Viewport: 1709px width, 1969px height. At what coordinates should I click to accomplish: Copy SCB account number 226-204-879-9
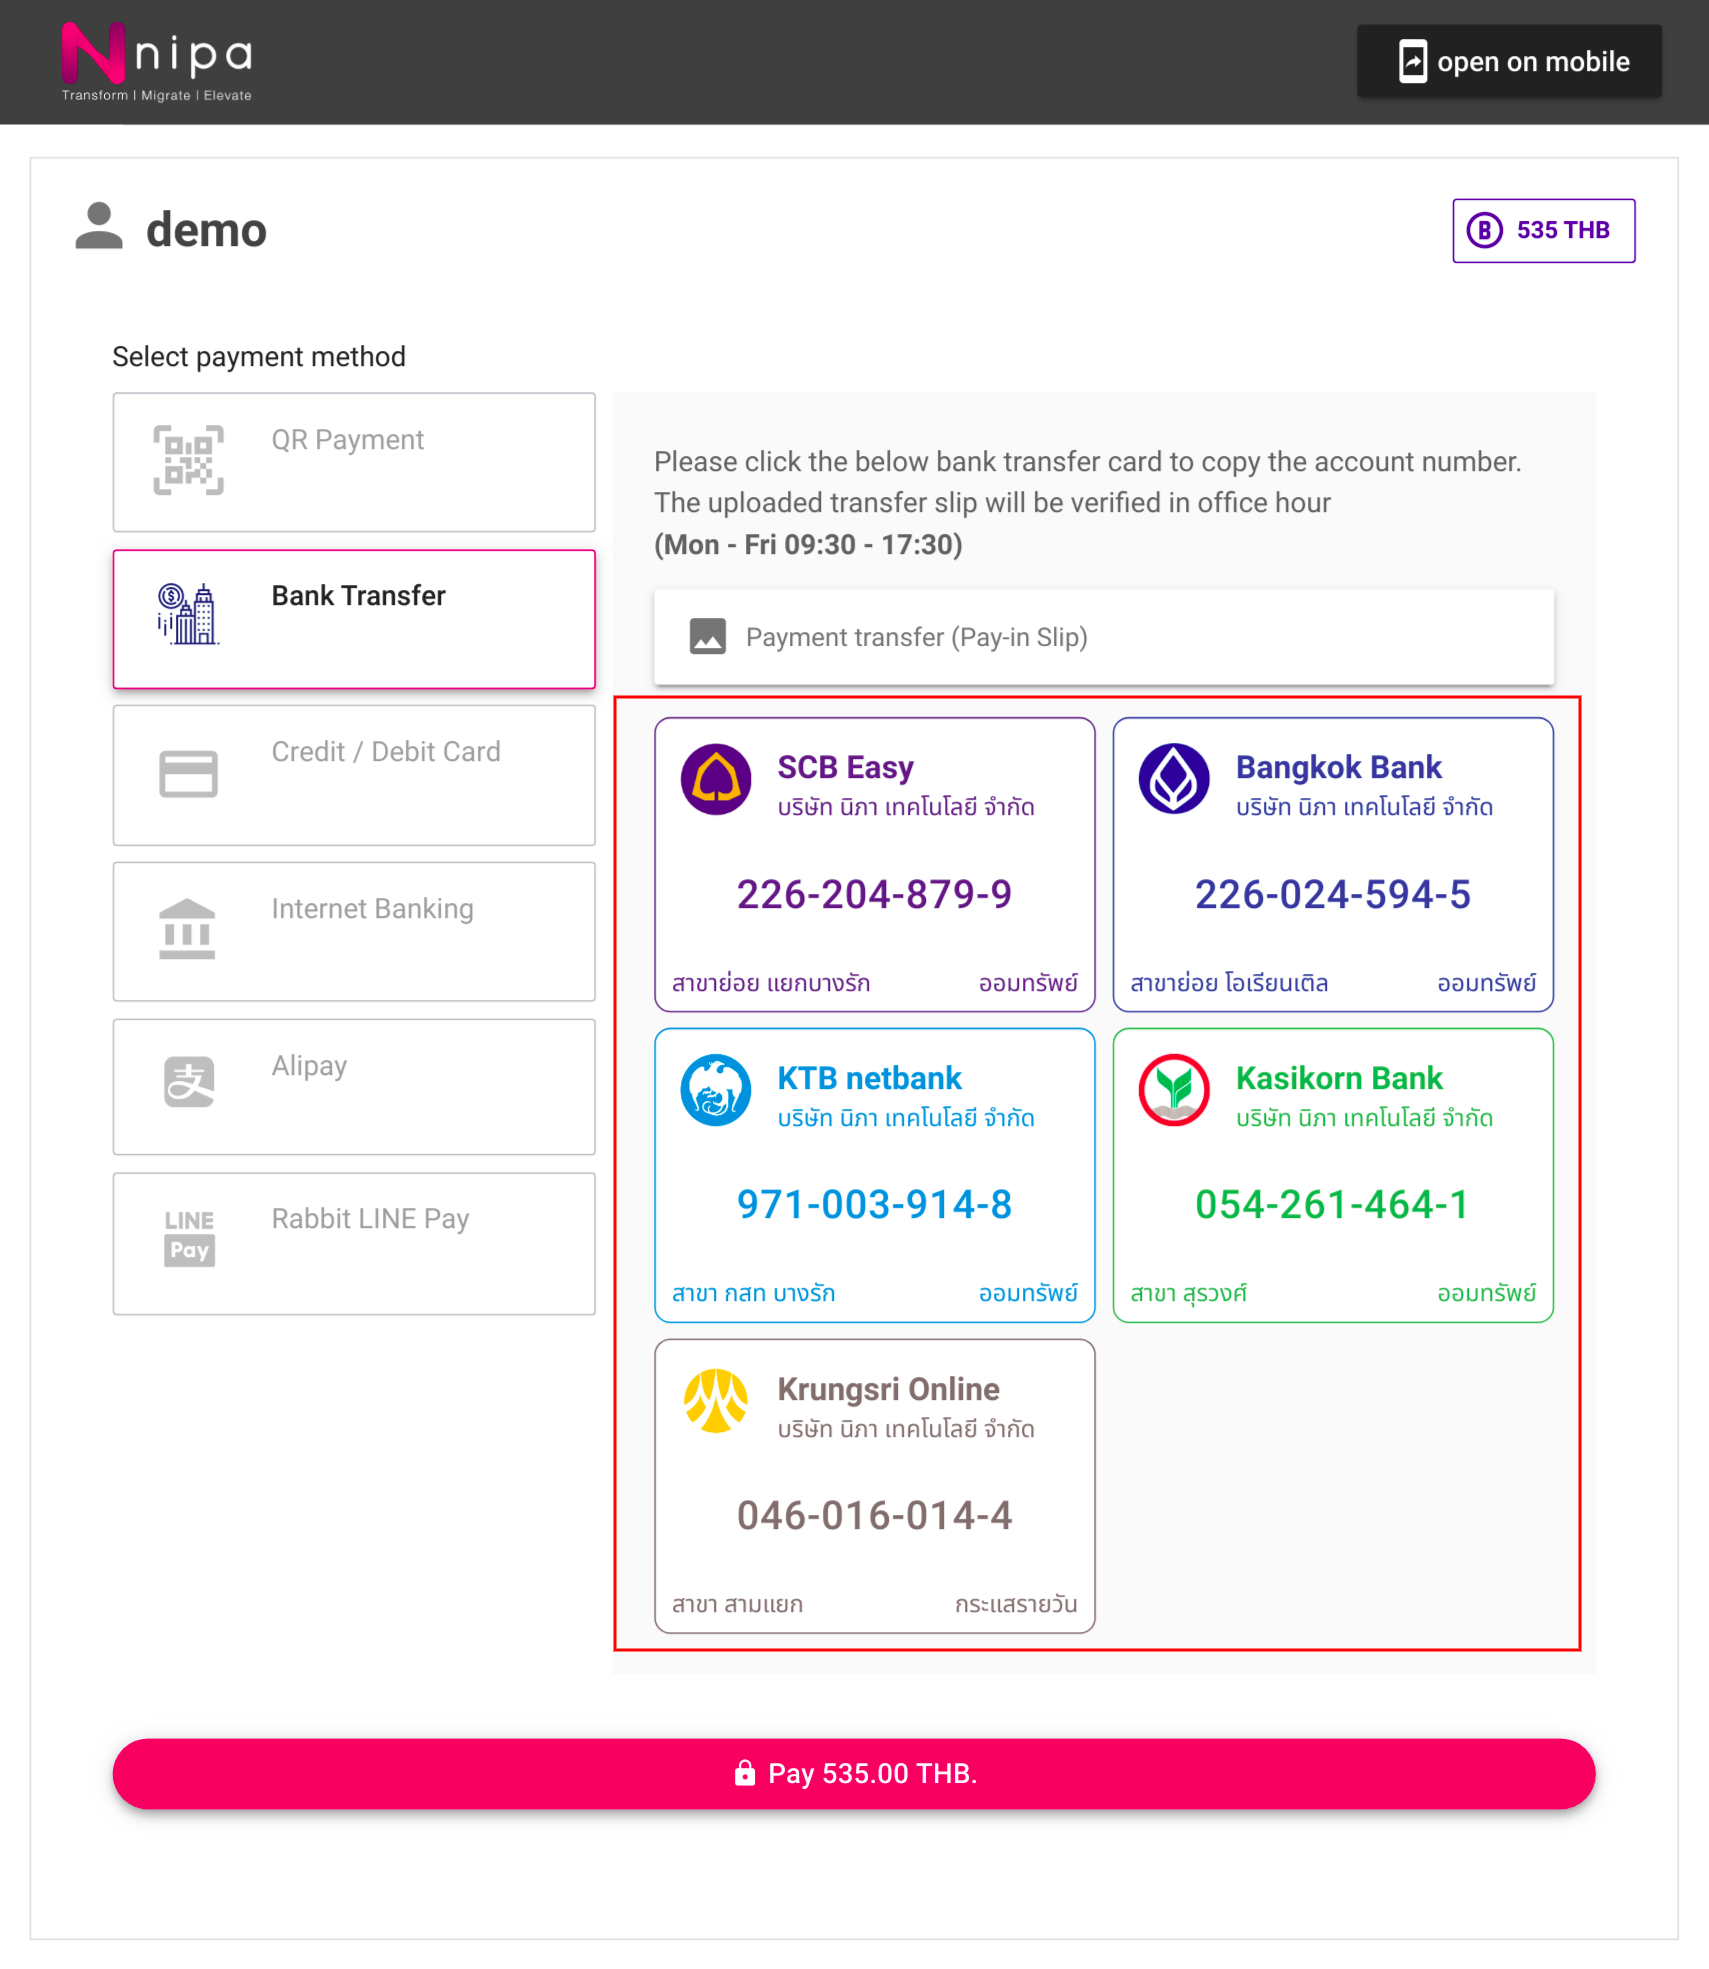[x=875, y=894]
